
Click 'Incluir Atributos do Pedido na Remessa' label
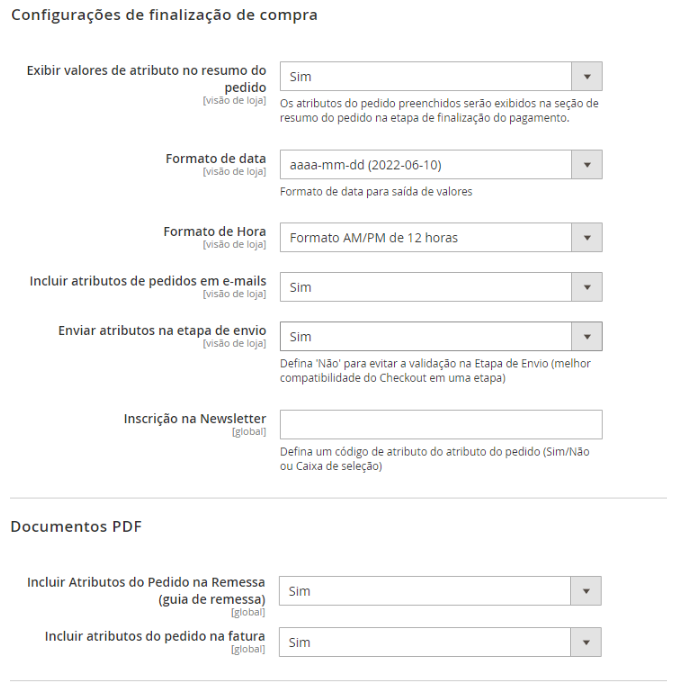[147, 583]
